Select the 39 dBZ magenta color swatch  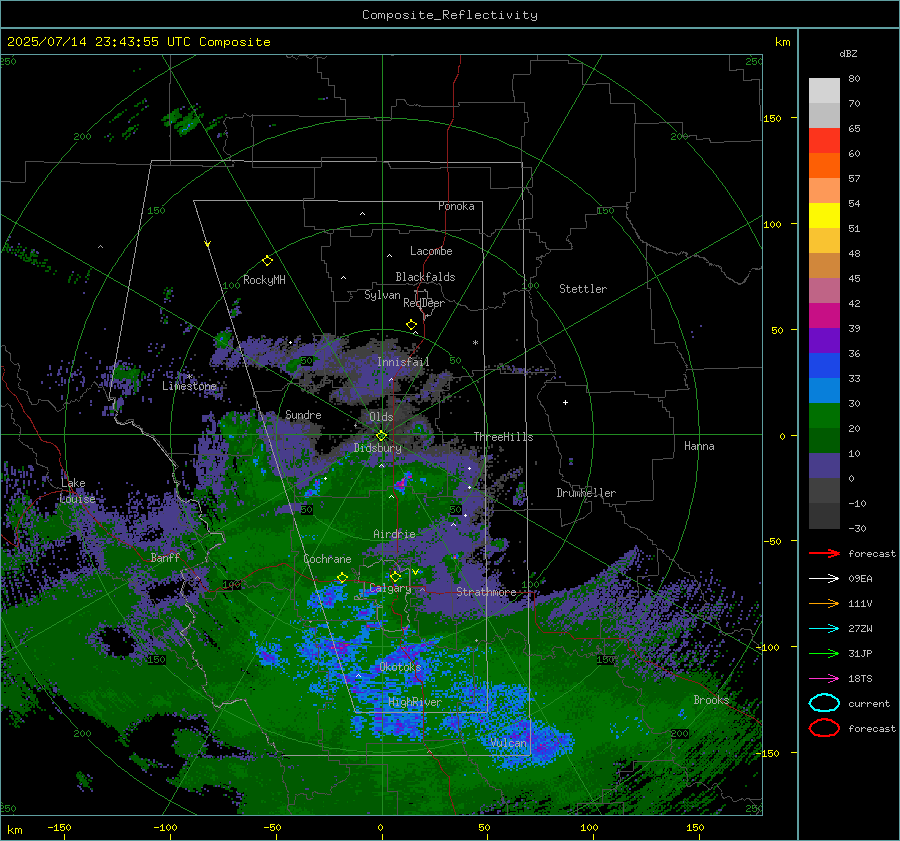point(824,315)
